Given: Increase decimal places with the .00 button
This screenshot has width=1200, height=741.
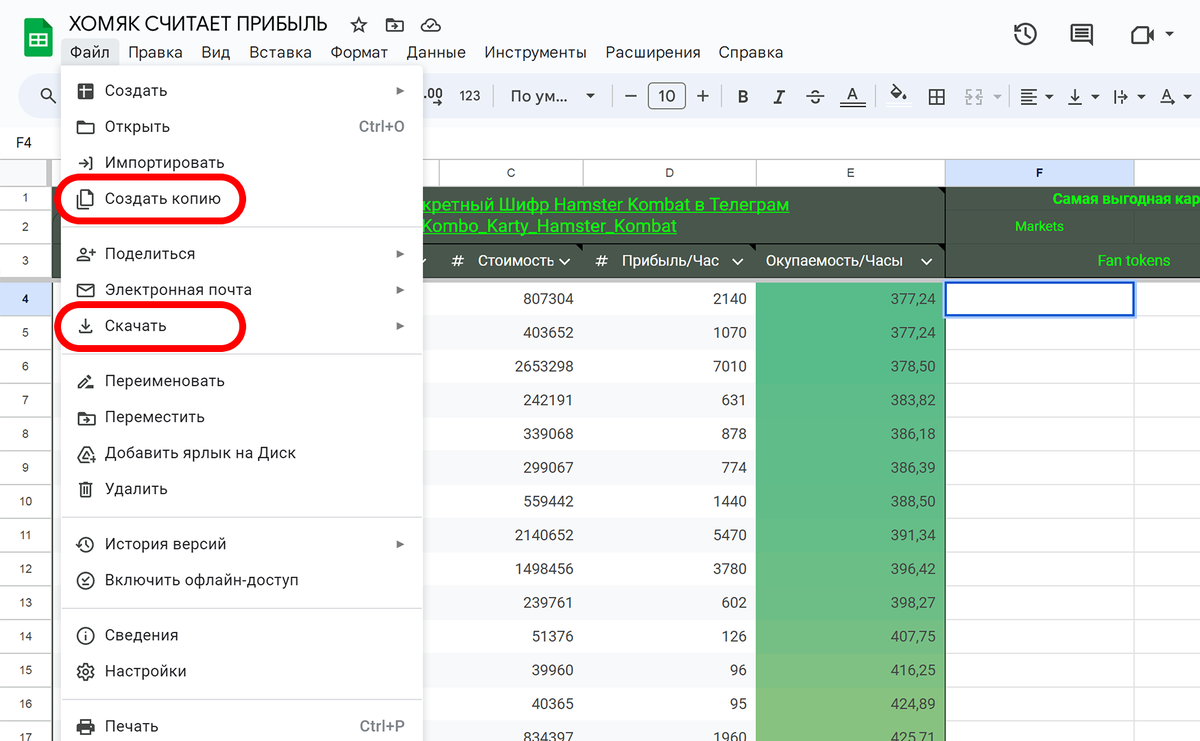Looking at the screenshot, I should [x=433, y=96].
